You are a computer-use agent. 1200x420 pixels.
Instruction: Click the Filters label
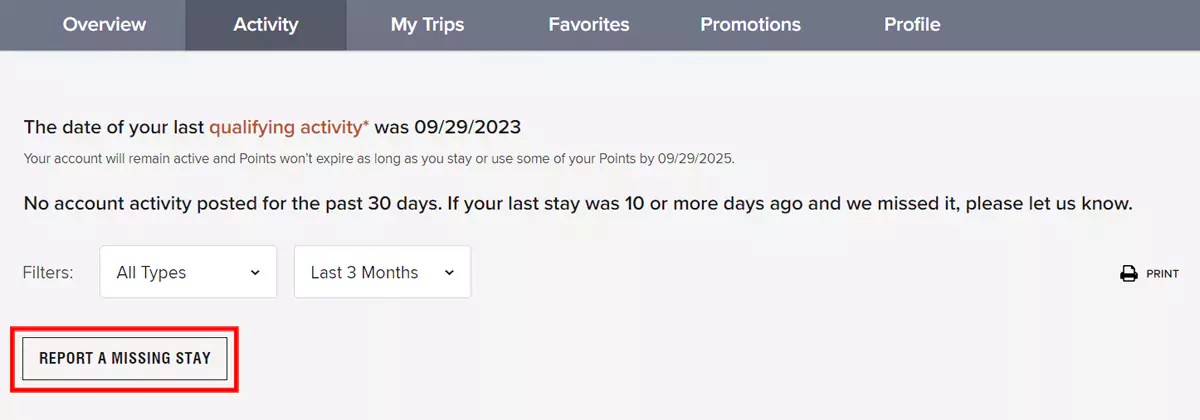point(48,272)
